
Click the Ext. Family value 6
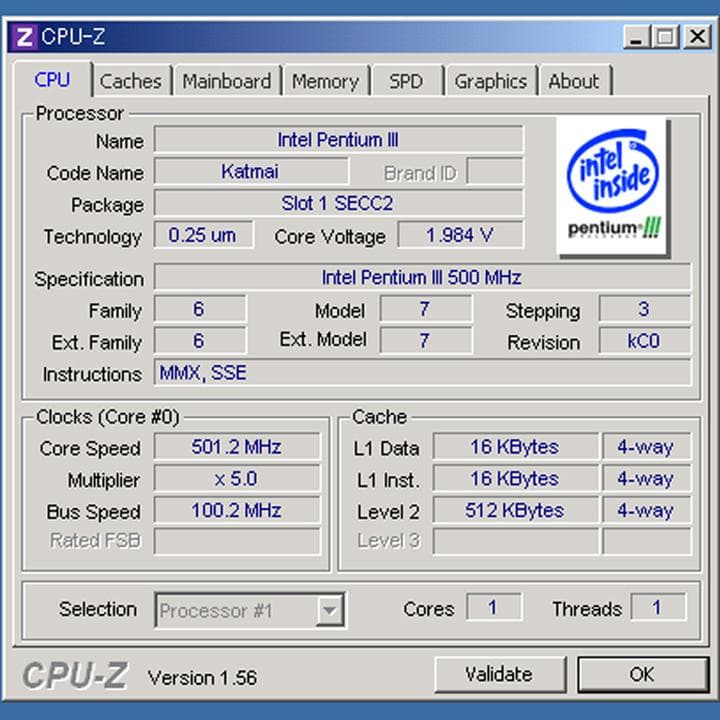point(200,341)
